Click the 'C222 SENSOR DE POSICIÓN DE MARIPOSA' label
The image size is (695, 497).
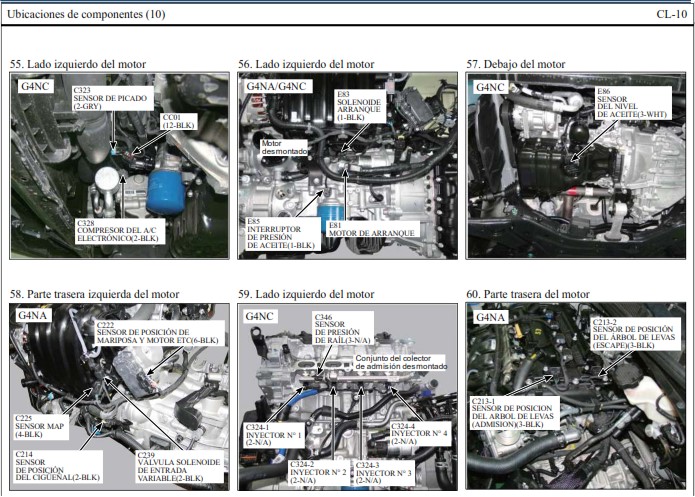point(159,333)
